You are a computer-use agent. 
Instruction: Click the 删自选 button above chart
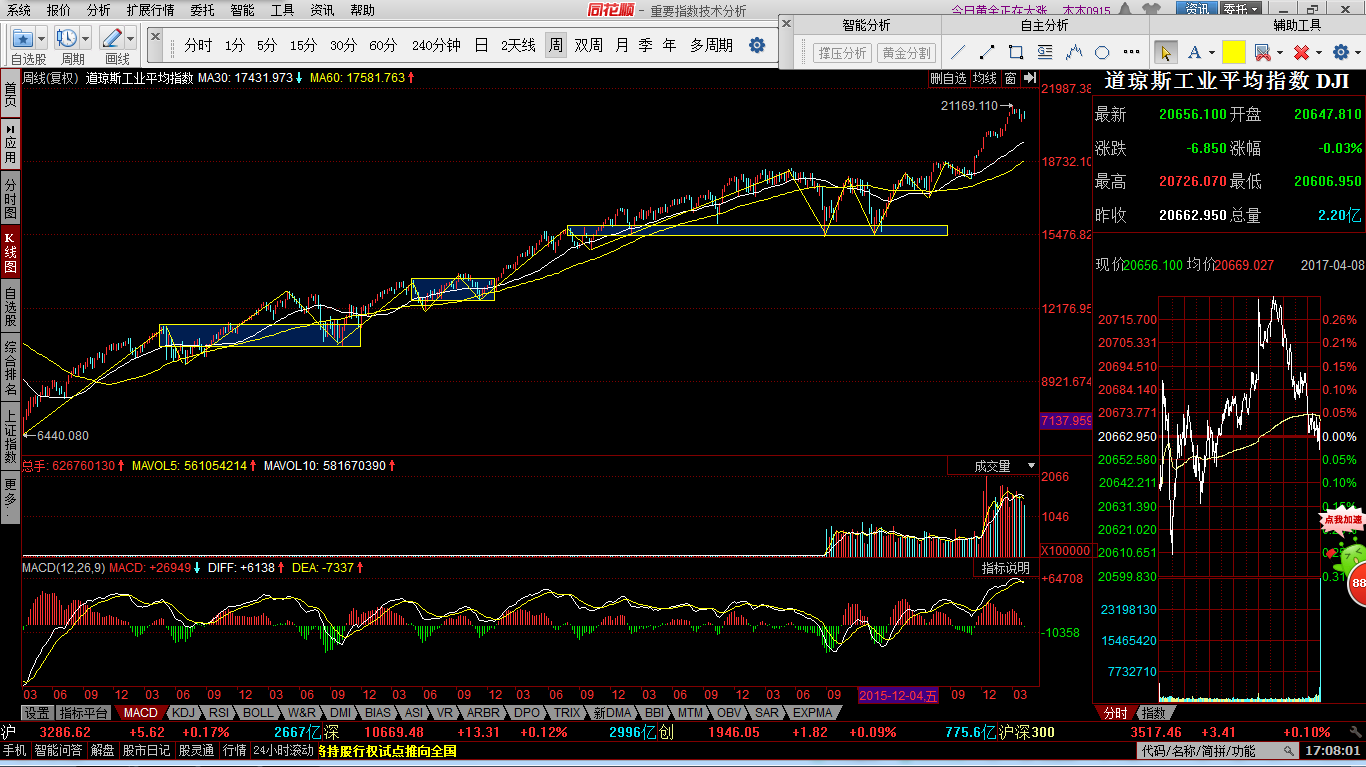948,78
